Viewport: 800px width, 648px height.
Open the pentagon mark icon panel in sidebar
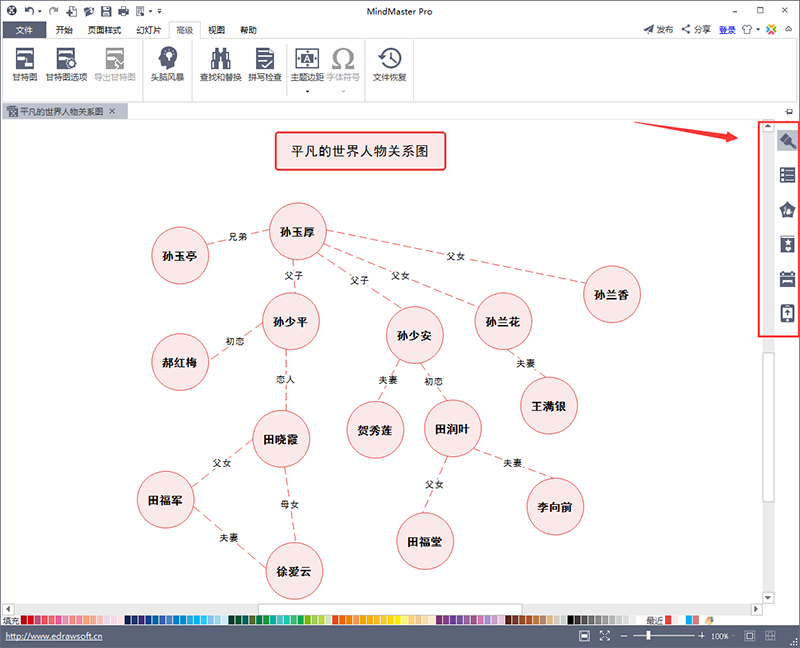tap(787, 210)
